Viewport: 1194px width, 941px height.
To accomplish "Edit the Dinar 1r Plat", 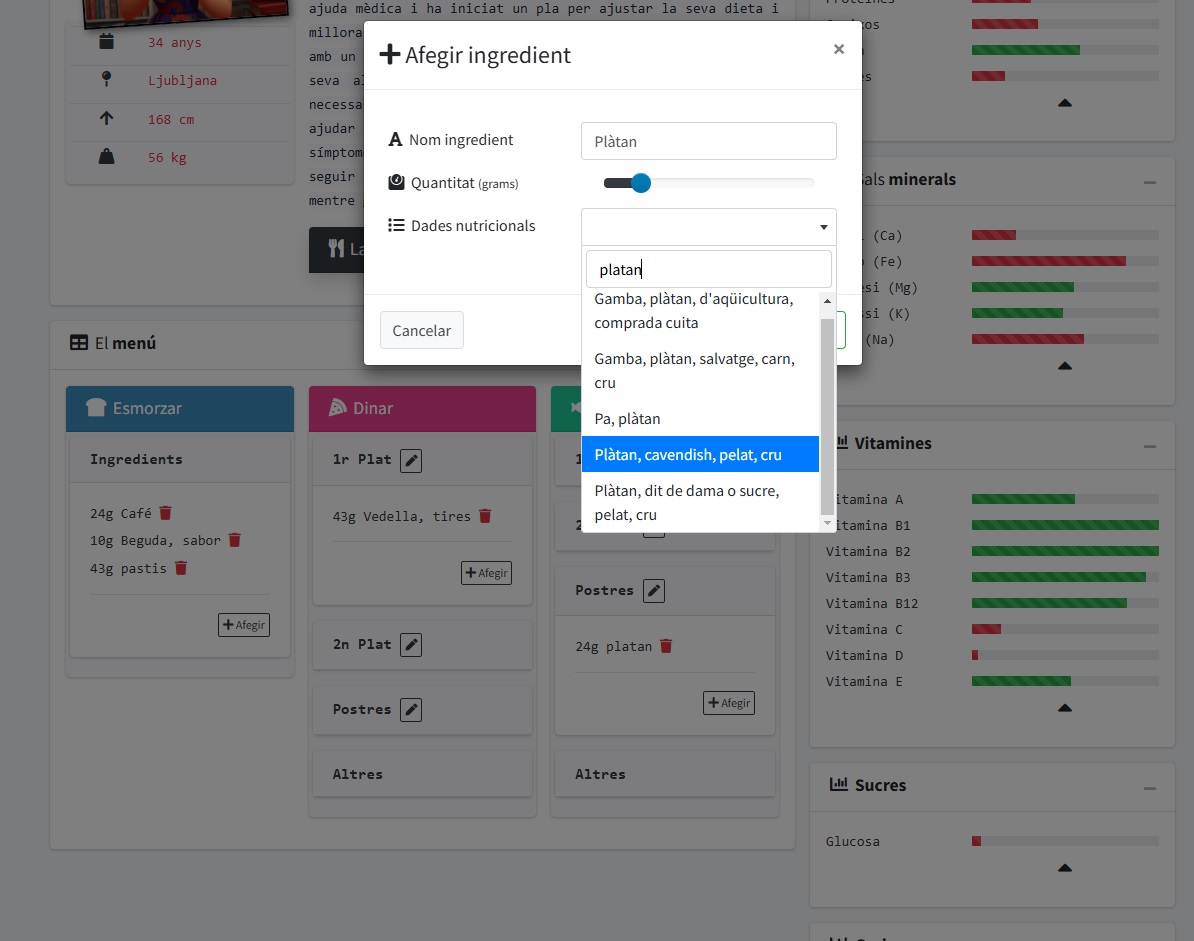I will pyautogui.click(x=411, y=460).
